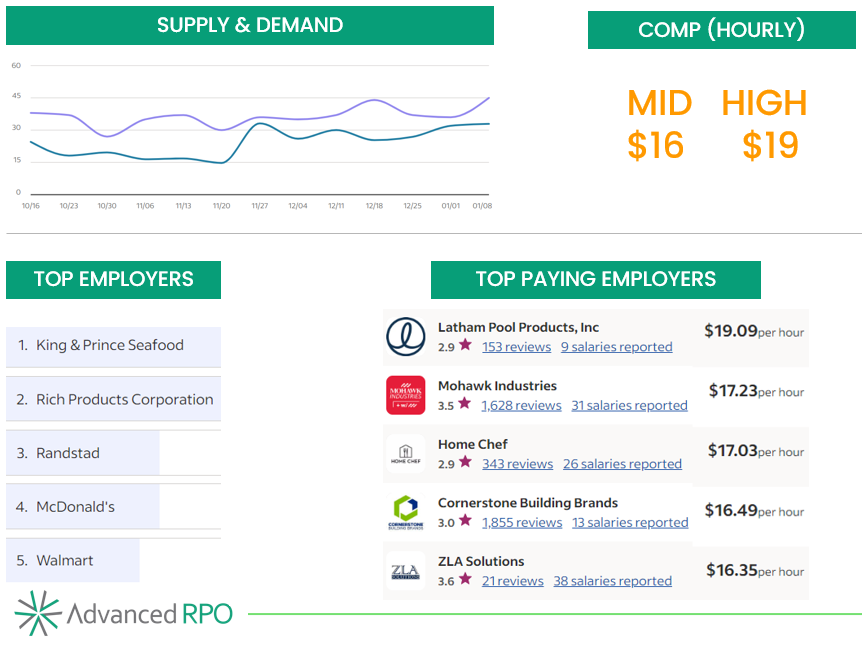
Task: View Home Chef's 26 salaries reported
Action: (622, 464)
